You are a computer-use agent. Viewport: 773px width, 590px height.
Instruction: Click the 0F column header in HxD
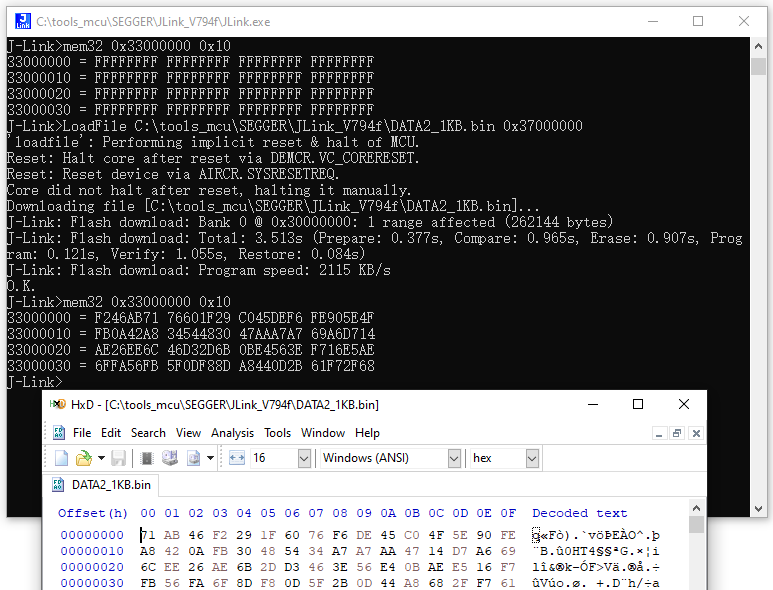[x=508, y=513]
